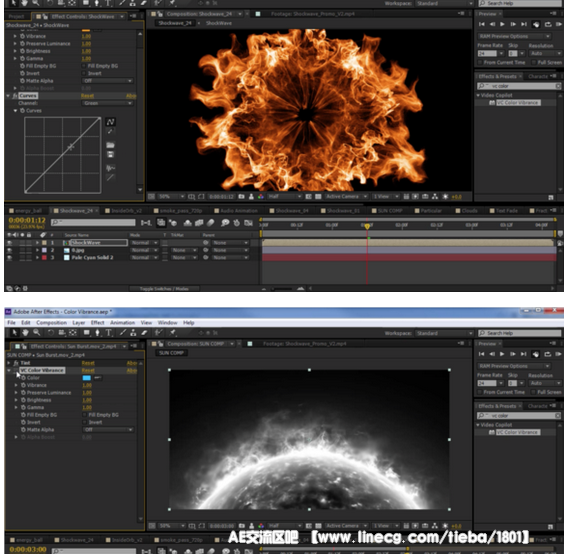Screen dimensions: 564x554
Task: Open the Composition menu
Action: (51, 323)
